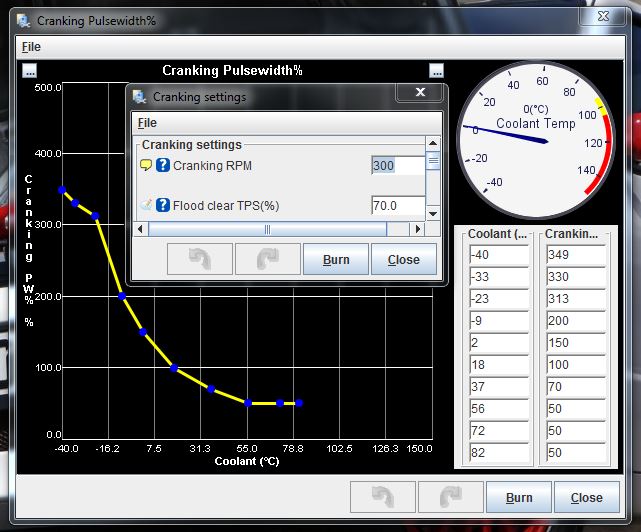This screenshot has height=532, width=641.
Task: Click the cranking table cell showing 349
Action: 577,255
